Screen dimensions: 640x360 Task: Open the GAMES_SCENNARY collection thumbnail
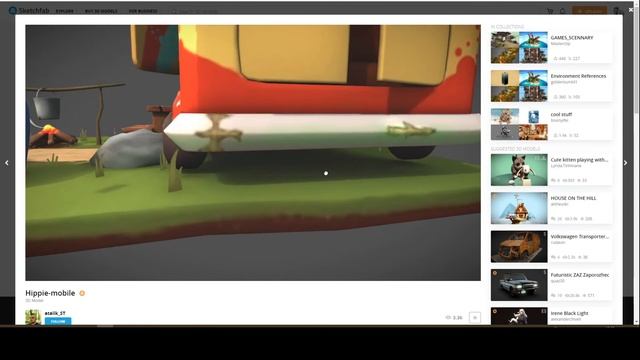coord(519,48)
